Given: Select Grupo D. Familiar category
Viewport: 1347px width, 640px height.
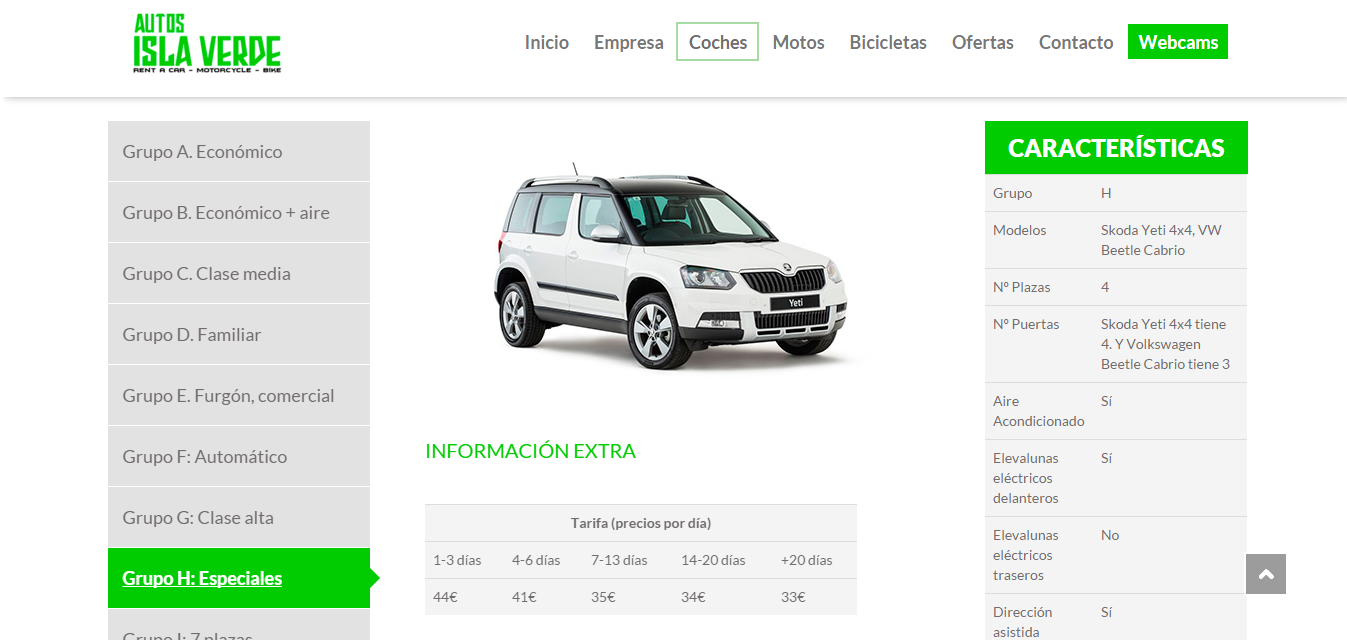Looking at the screenshot, I should point(239,334).
